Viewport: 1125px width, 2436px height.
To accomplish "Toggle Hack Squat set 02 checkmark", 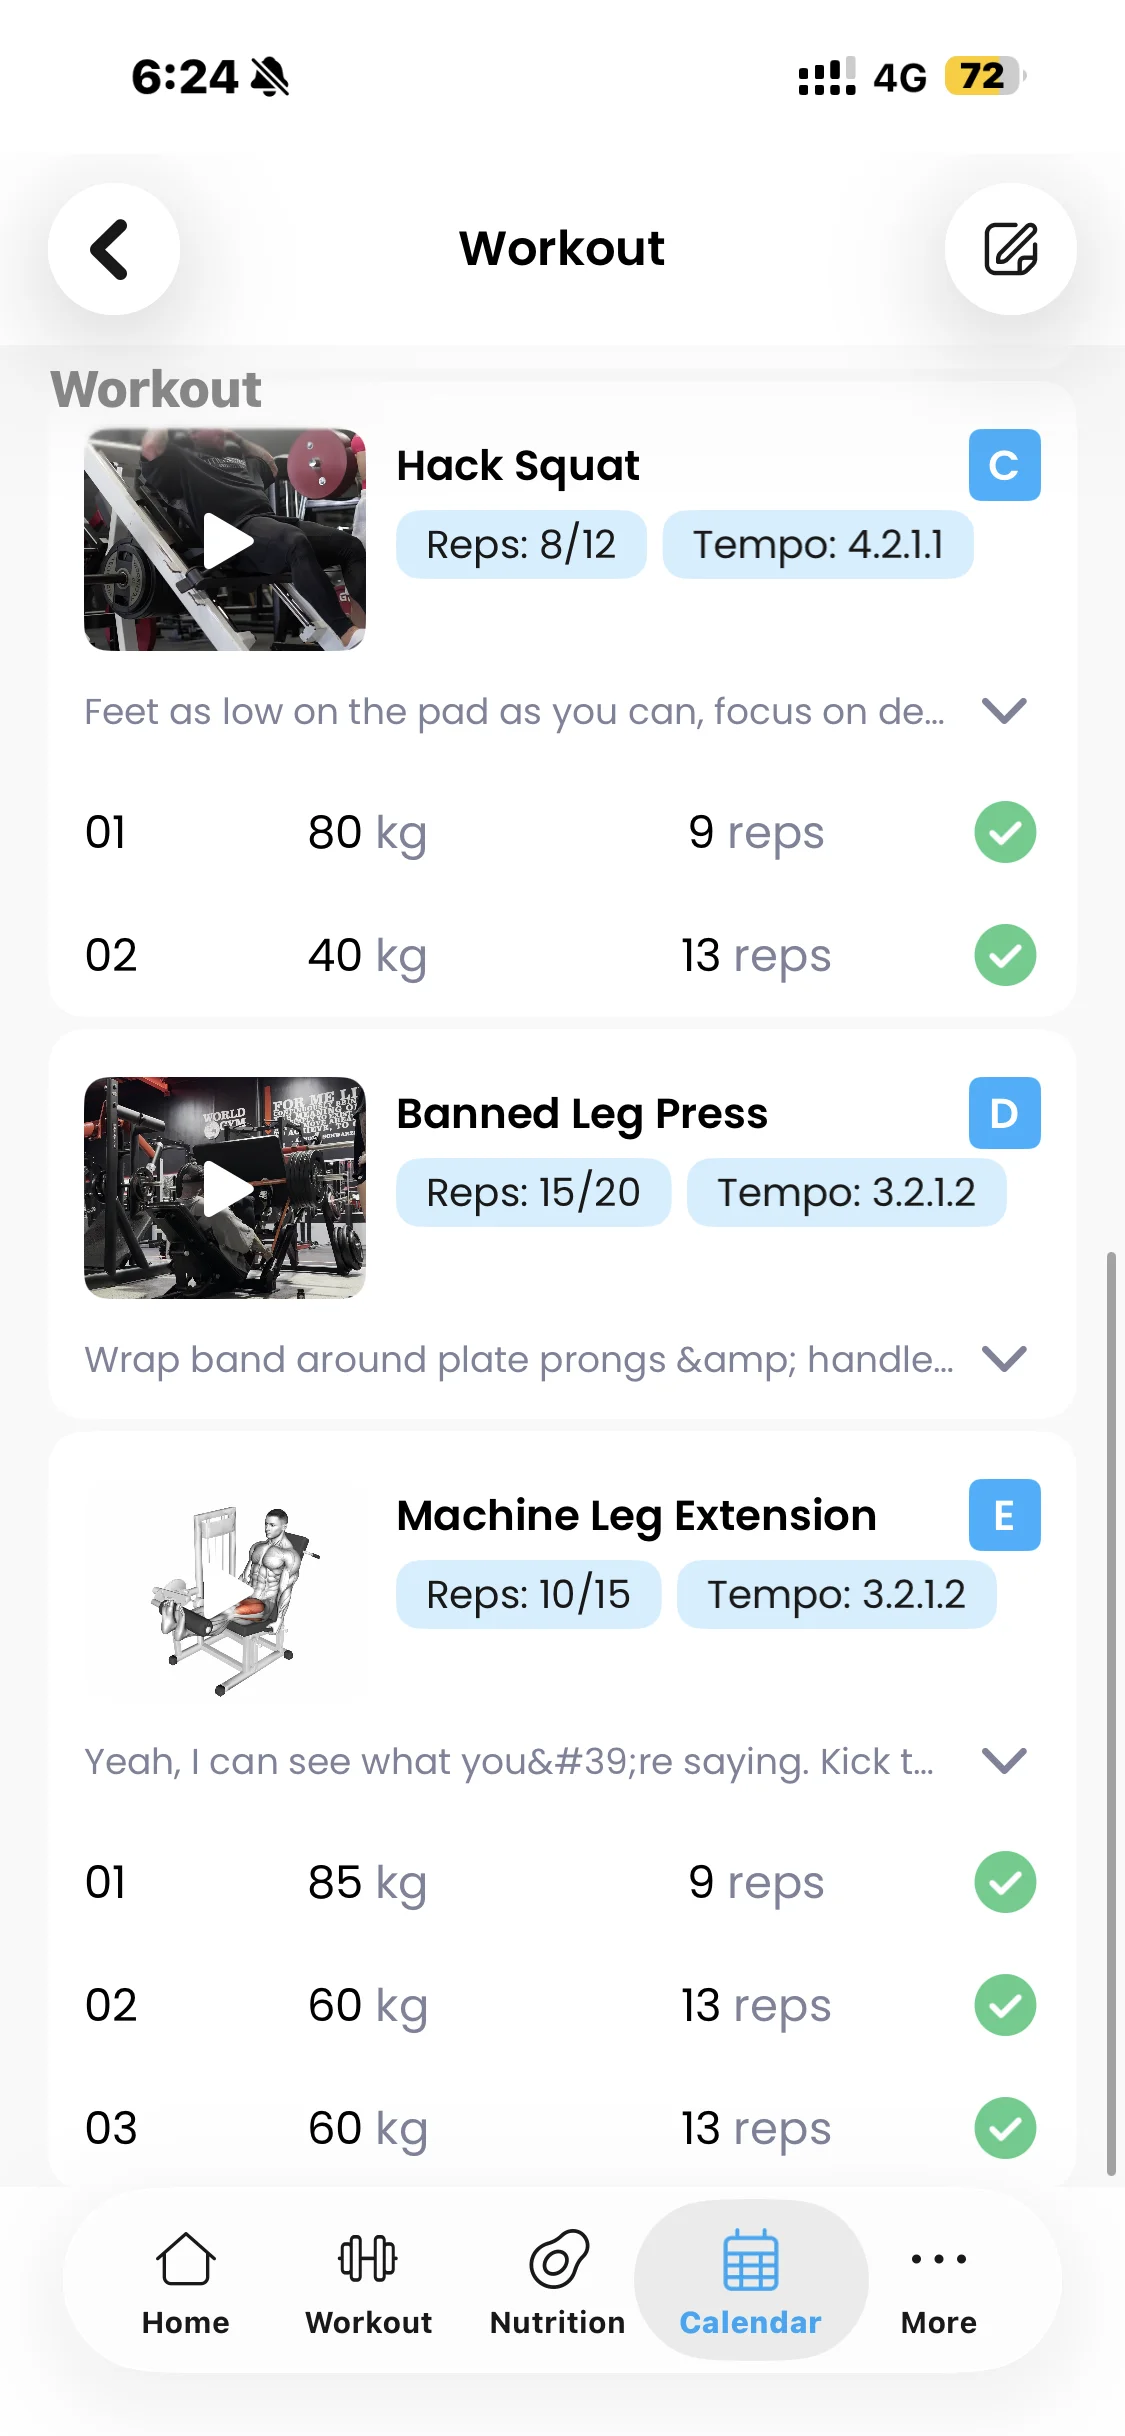I will 1005,955.
